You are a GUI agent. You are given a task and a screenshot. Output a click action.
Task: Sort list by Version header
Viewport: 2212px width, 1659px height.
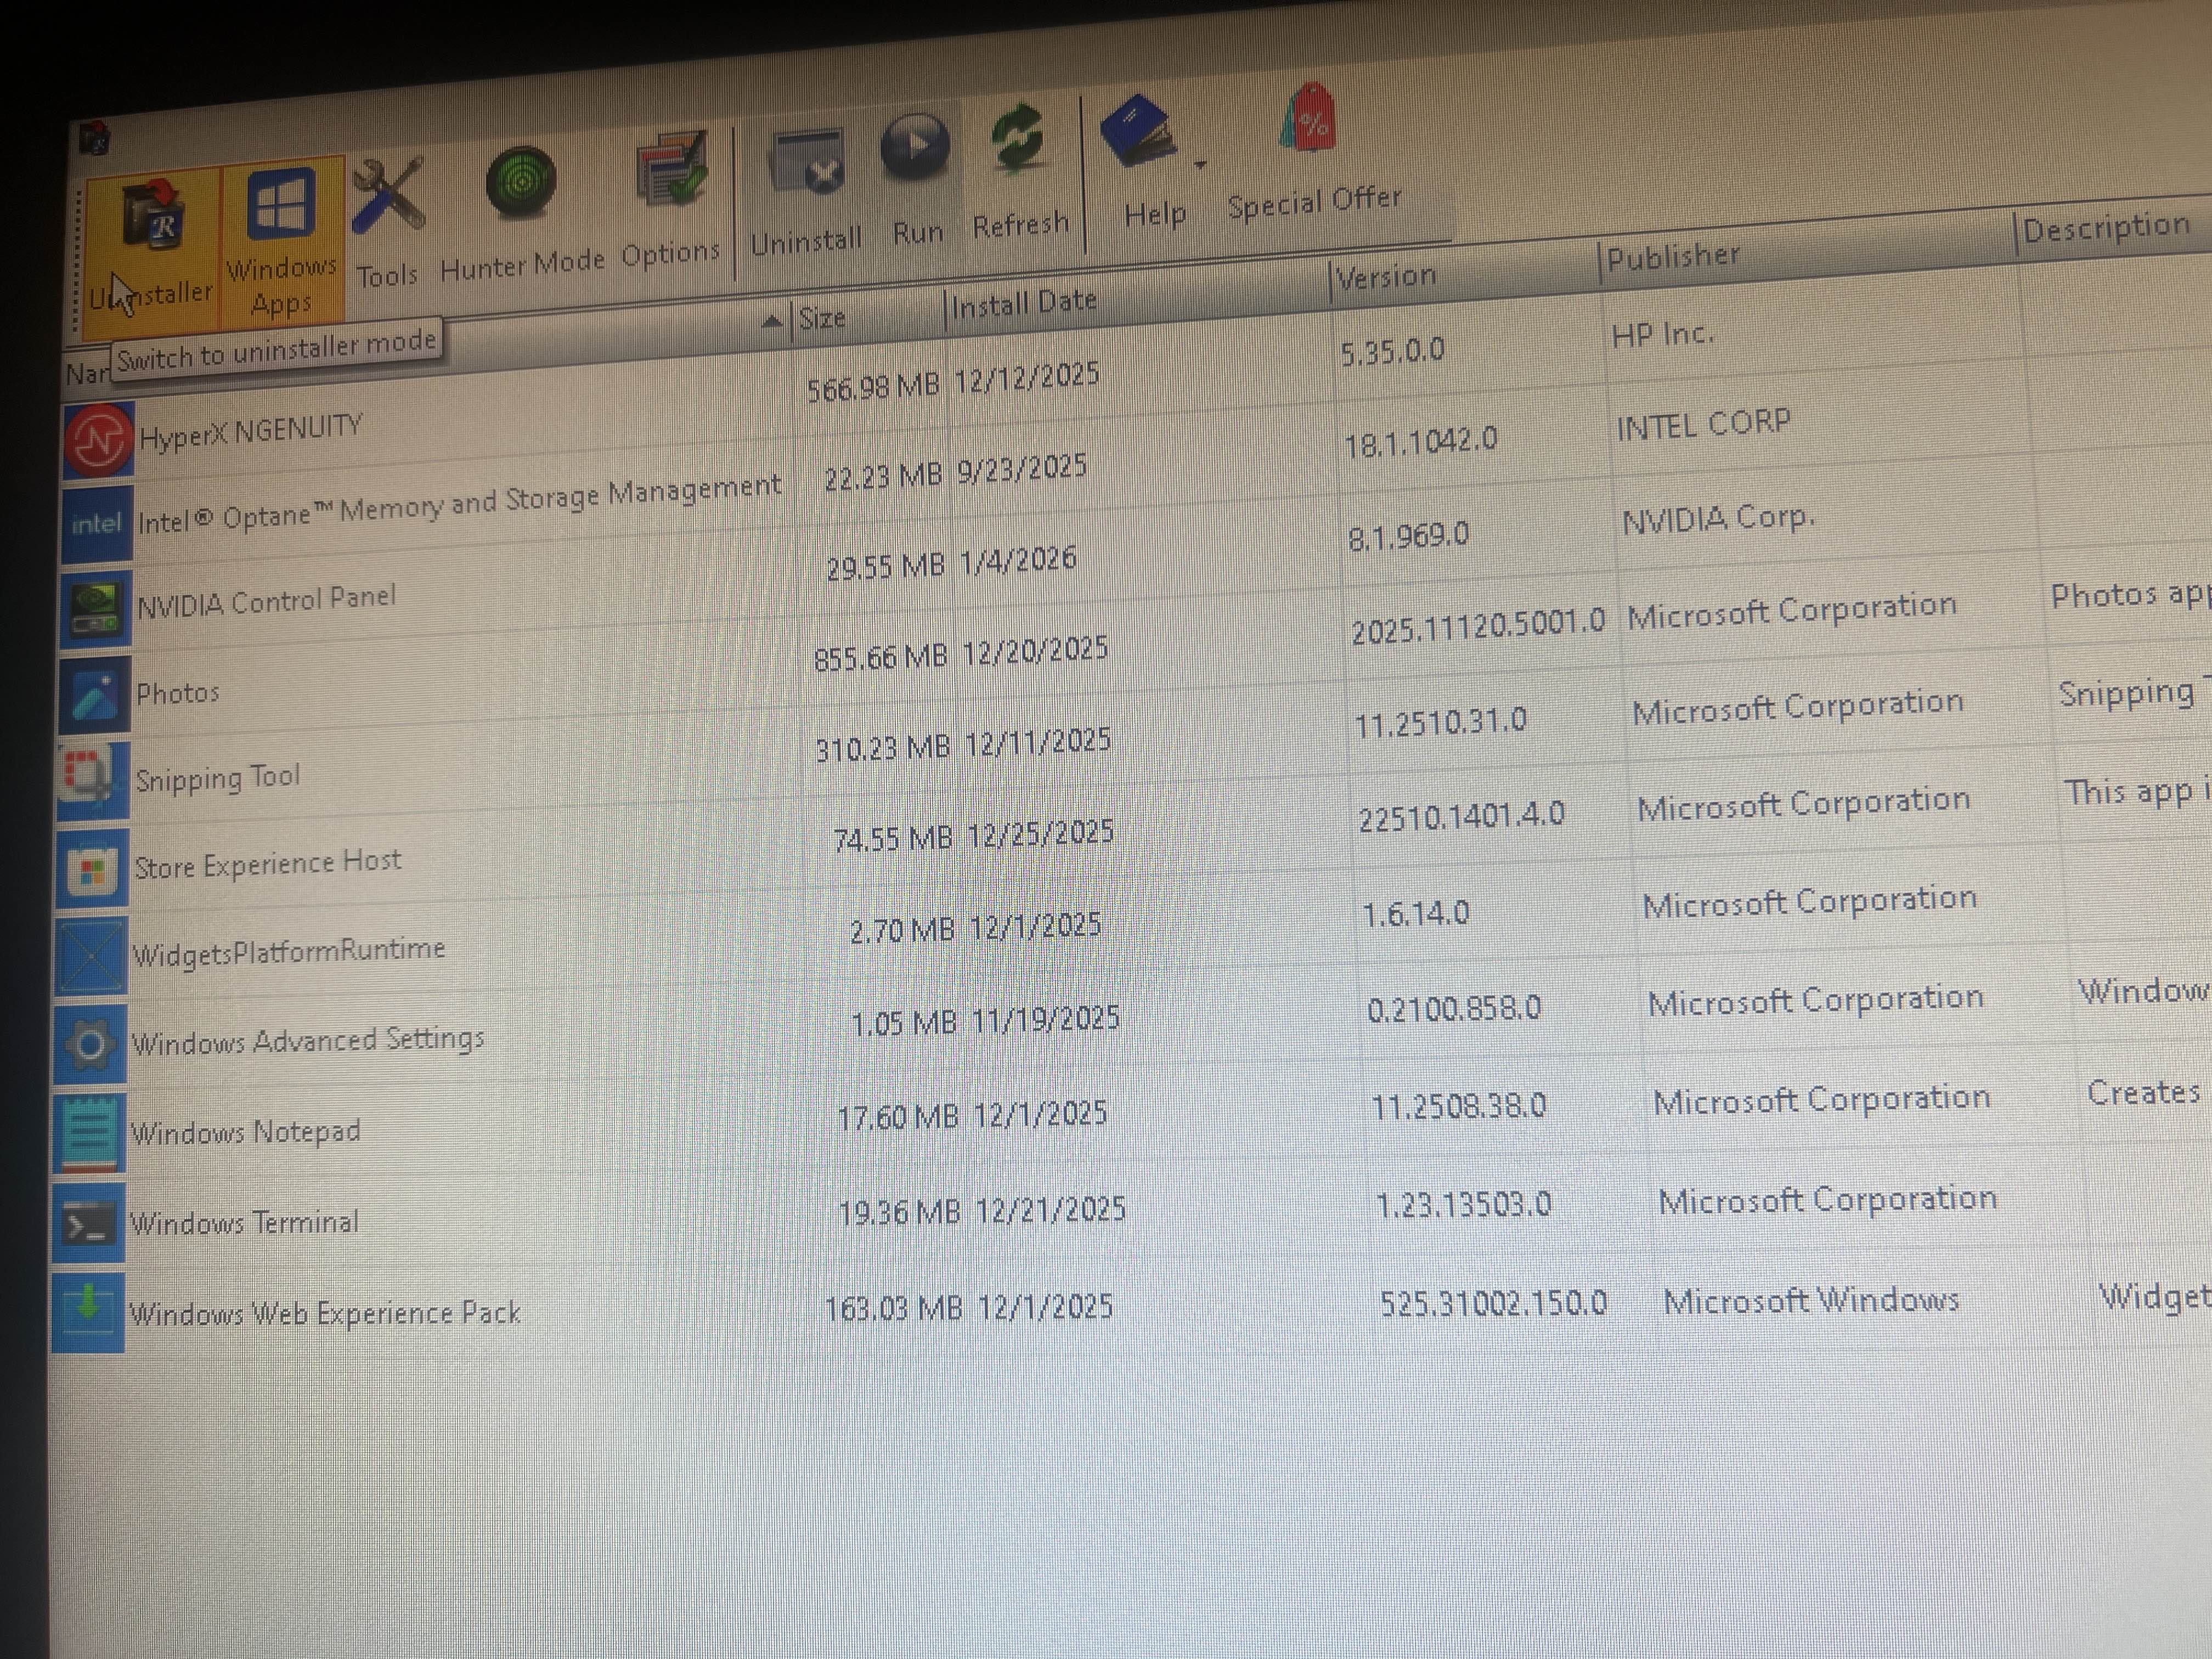1386,277
